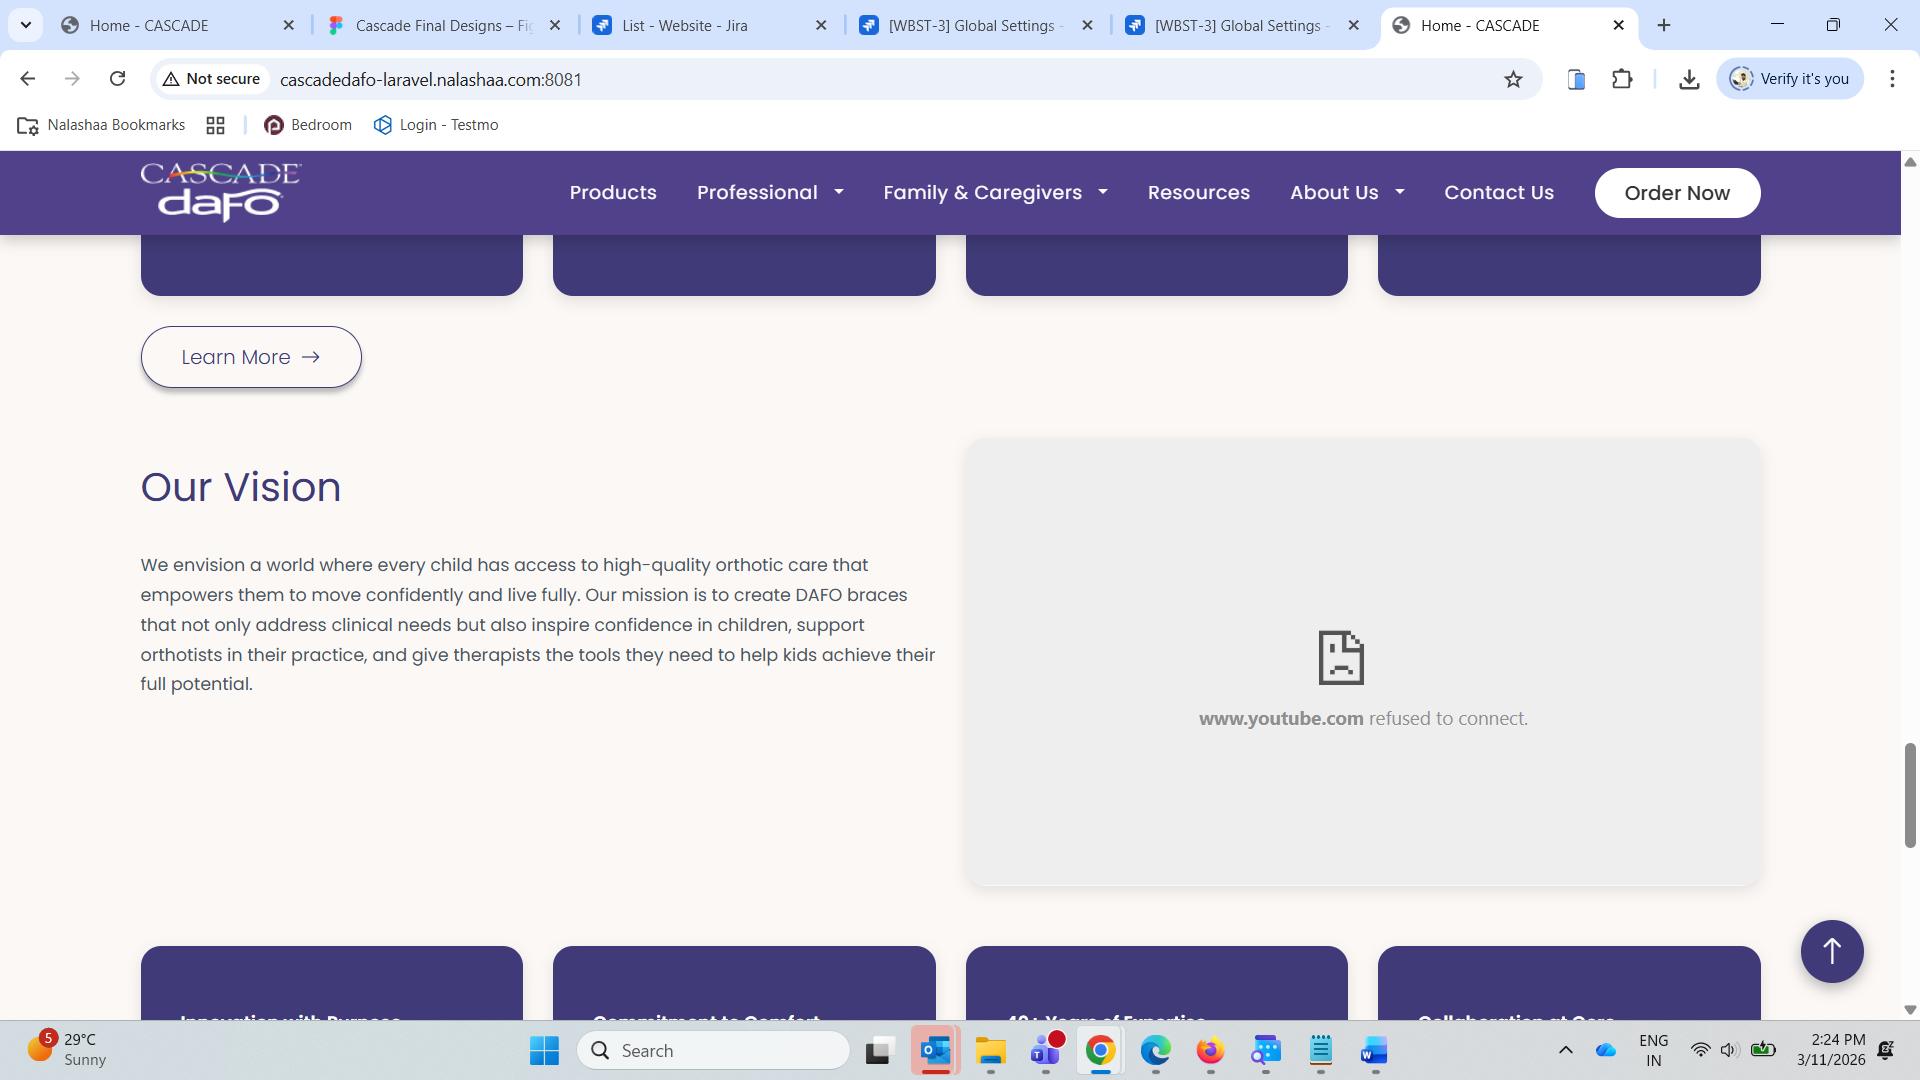The width and height of the screenshot is (1920, 1080).
Task: Open the Chrome three-dot menu
Action: click(x=1892, y=79)
